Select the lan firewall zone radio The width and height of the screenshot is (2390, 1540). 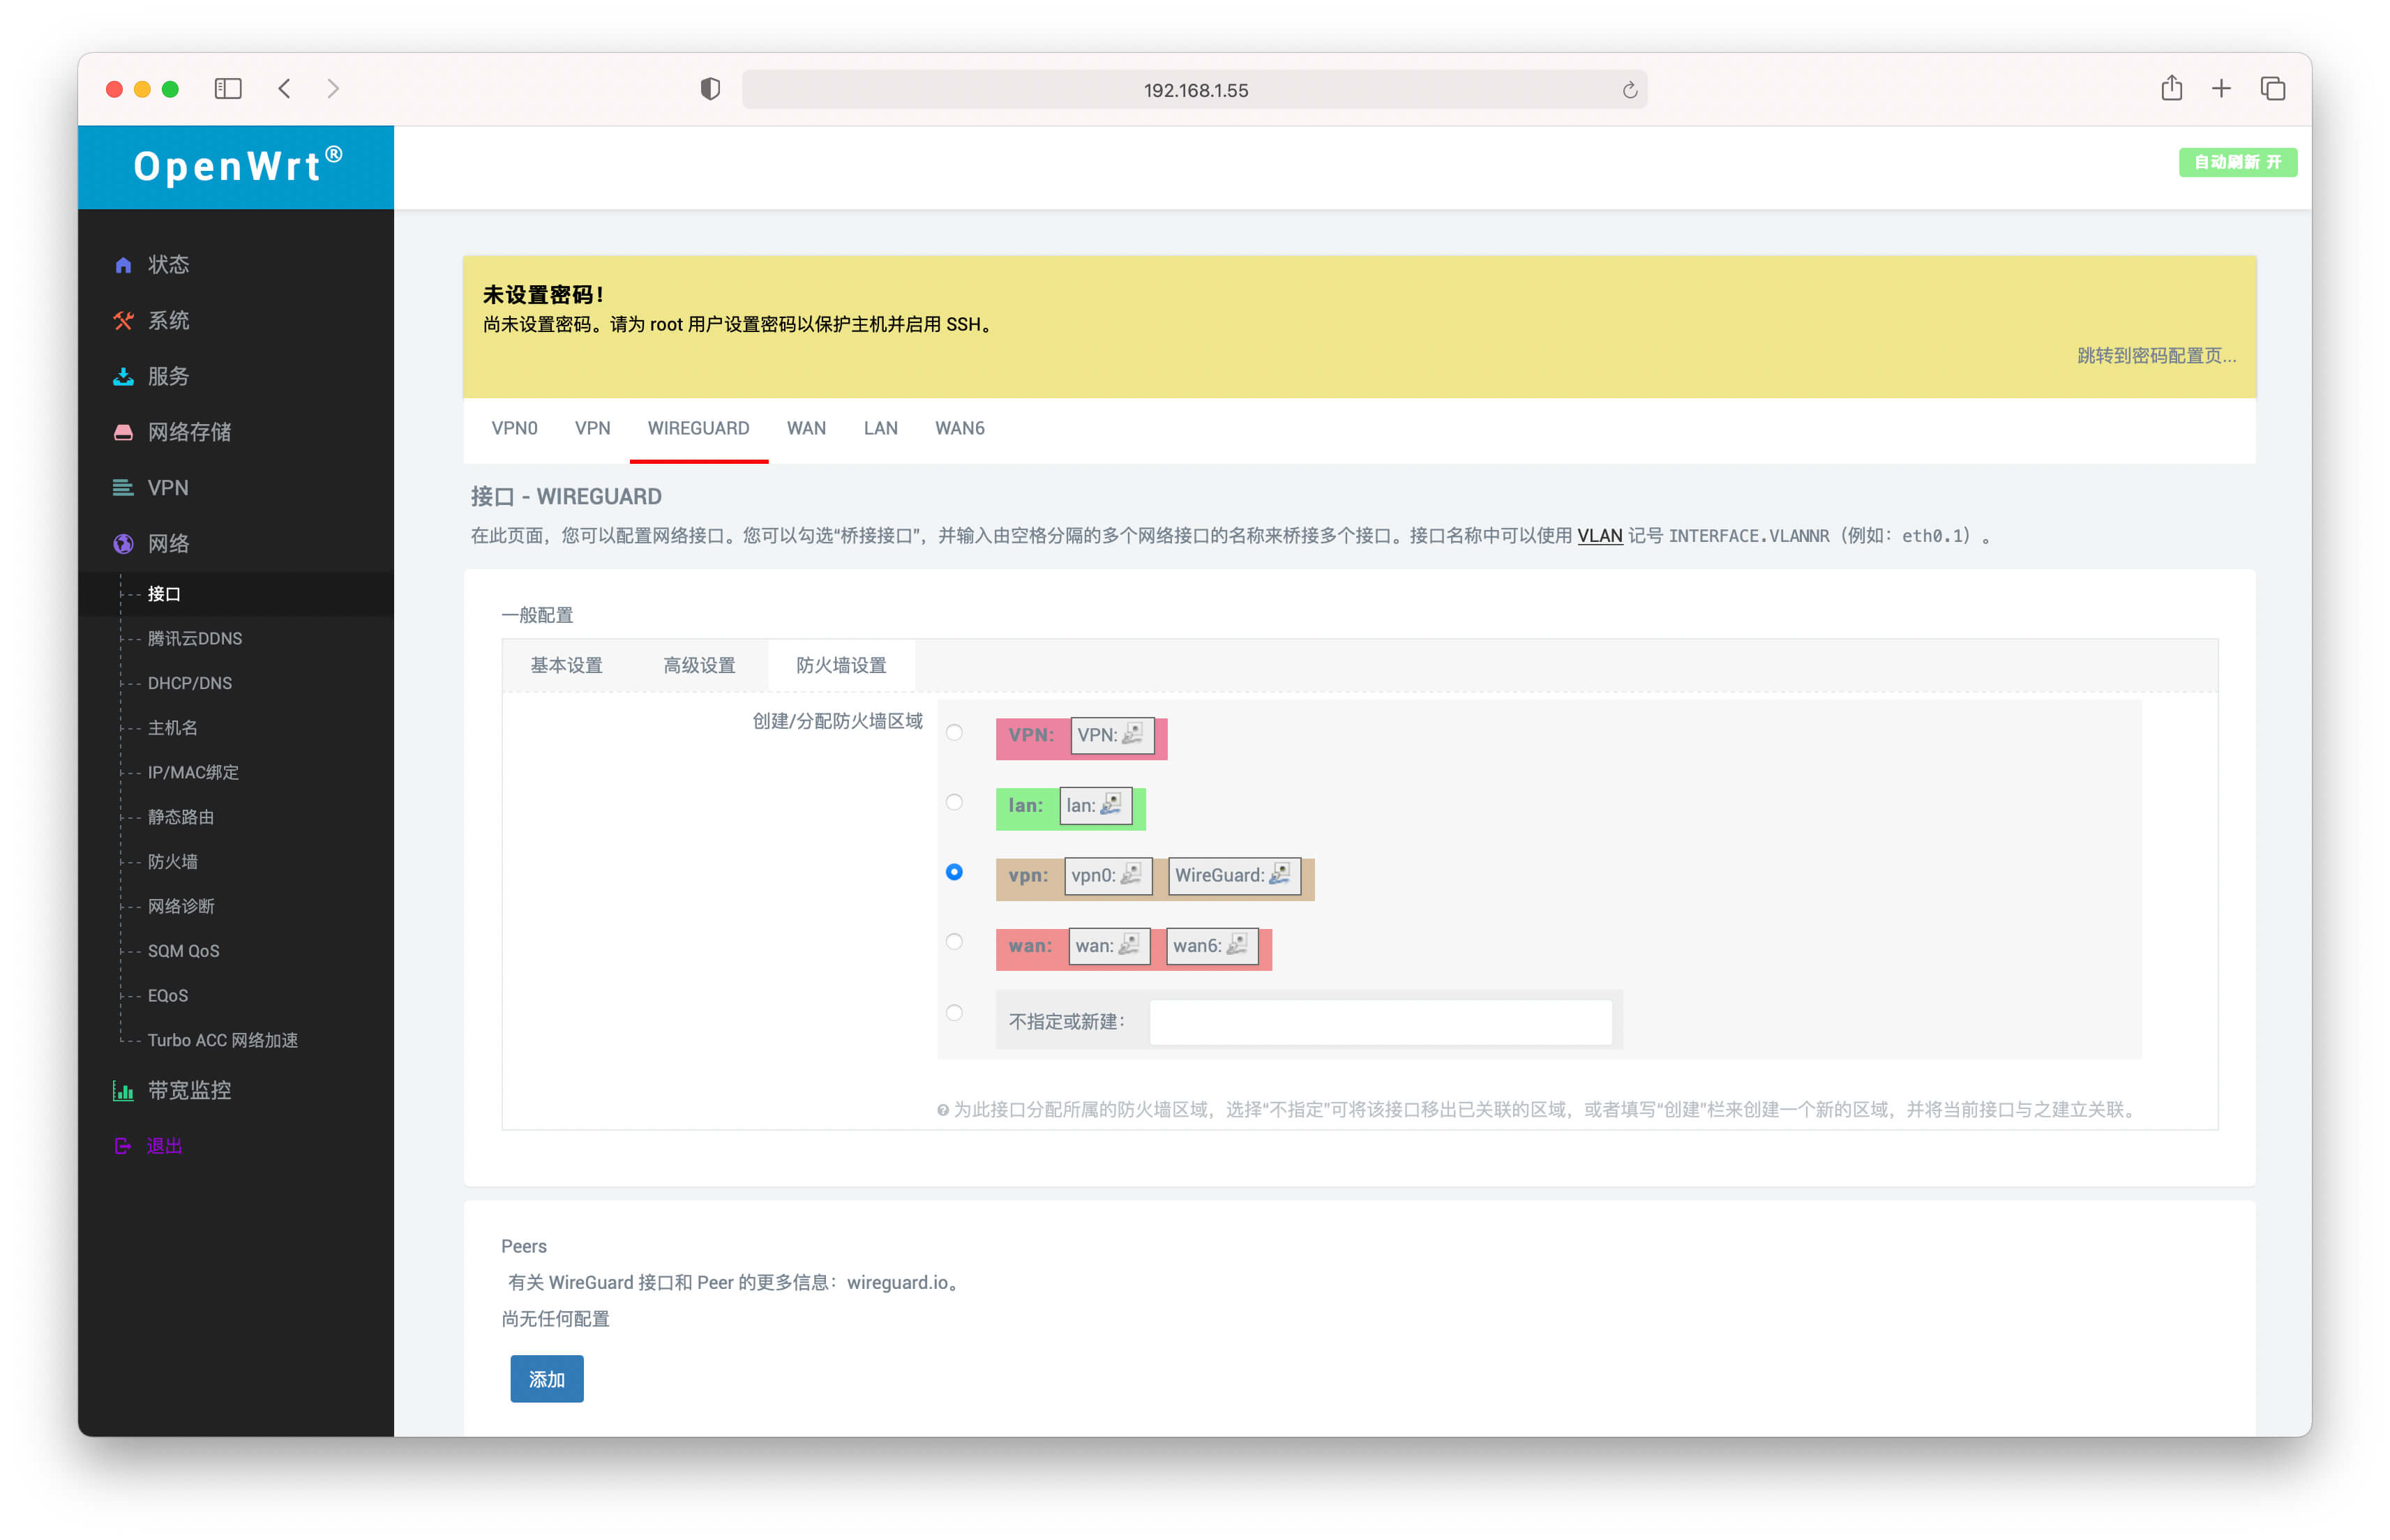pos(954,803)
